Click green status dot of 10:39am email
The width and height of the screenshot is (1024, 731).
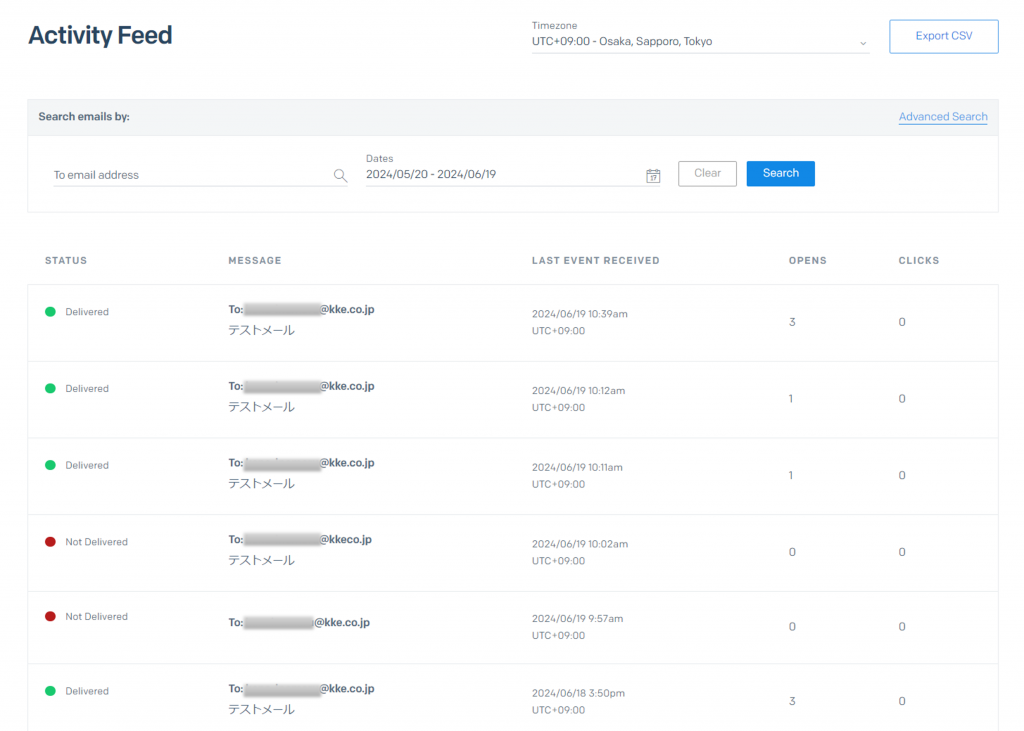click(x=50, y=312)
